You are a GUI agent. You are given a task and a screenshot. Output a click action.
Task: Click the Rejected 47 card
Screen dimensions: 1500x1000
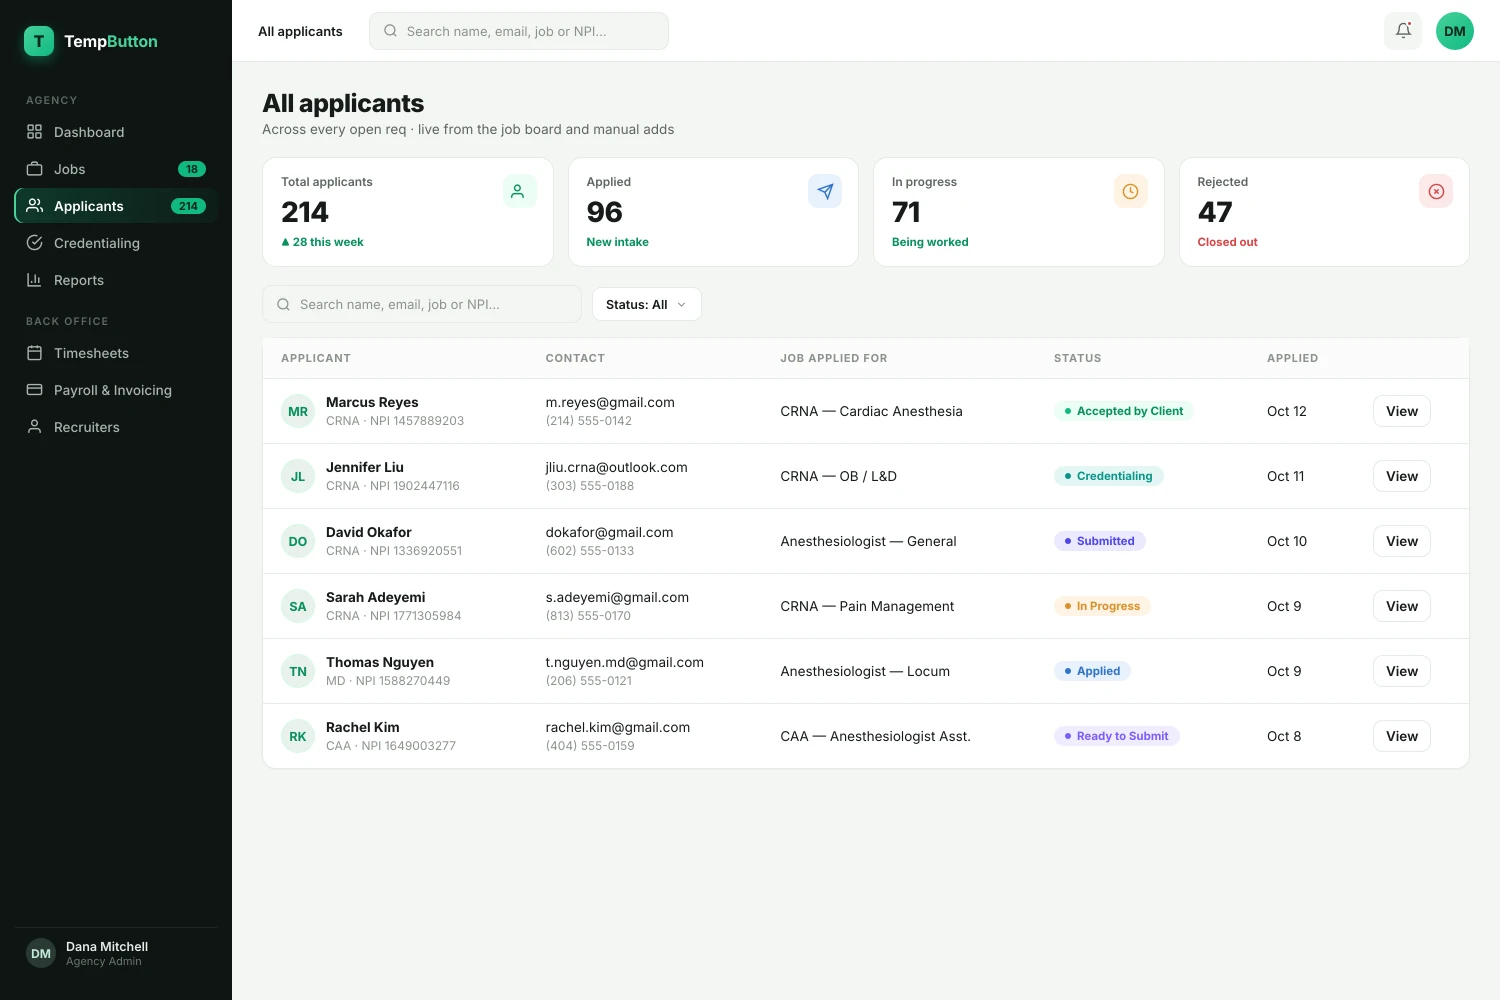[1324, 212]
